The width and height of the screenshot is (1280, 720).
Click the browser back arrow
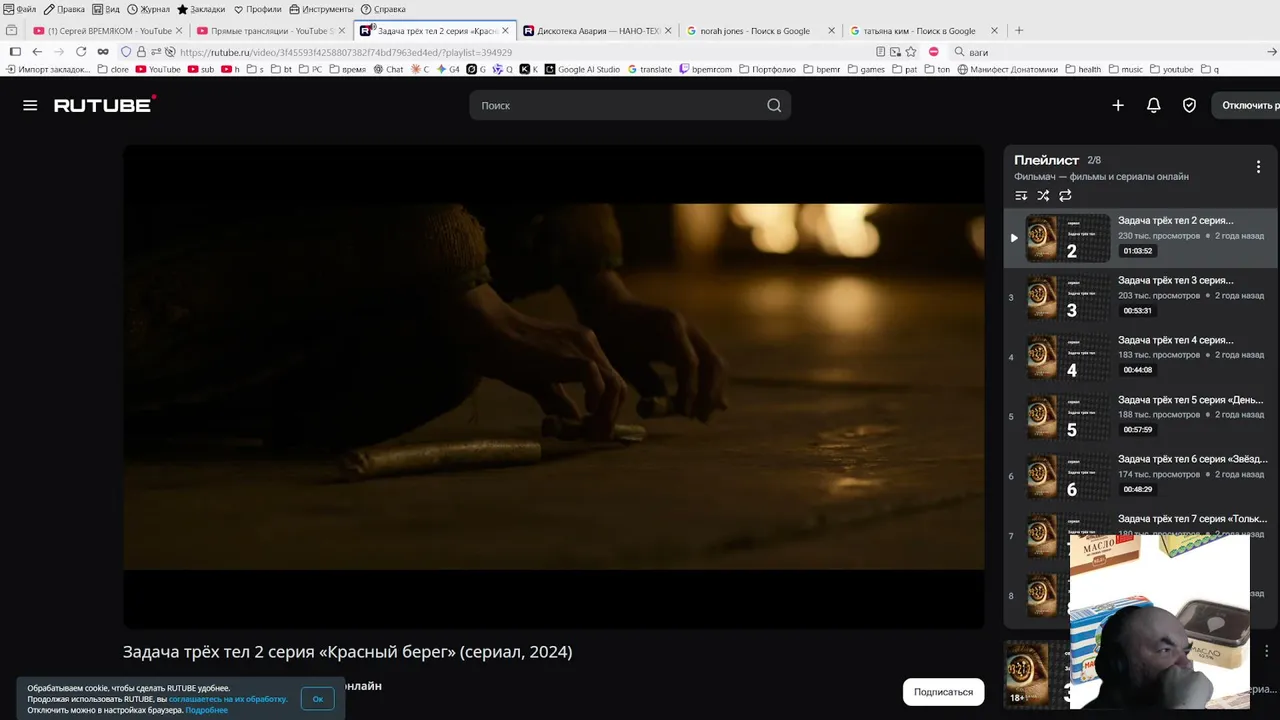[37, 52]
